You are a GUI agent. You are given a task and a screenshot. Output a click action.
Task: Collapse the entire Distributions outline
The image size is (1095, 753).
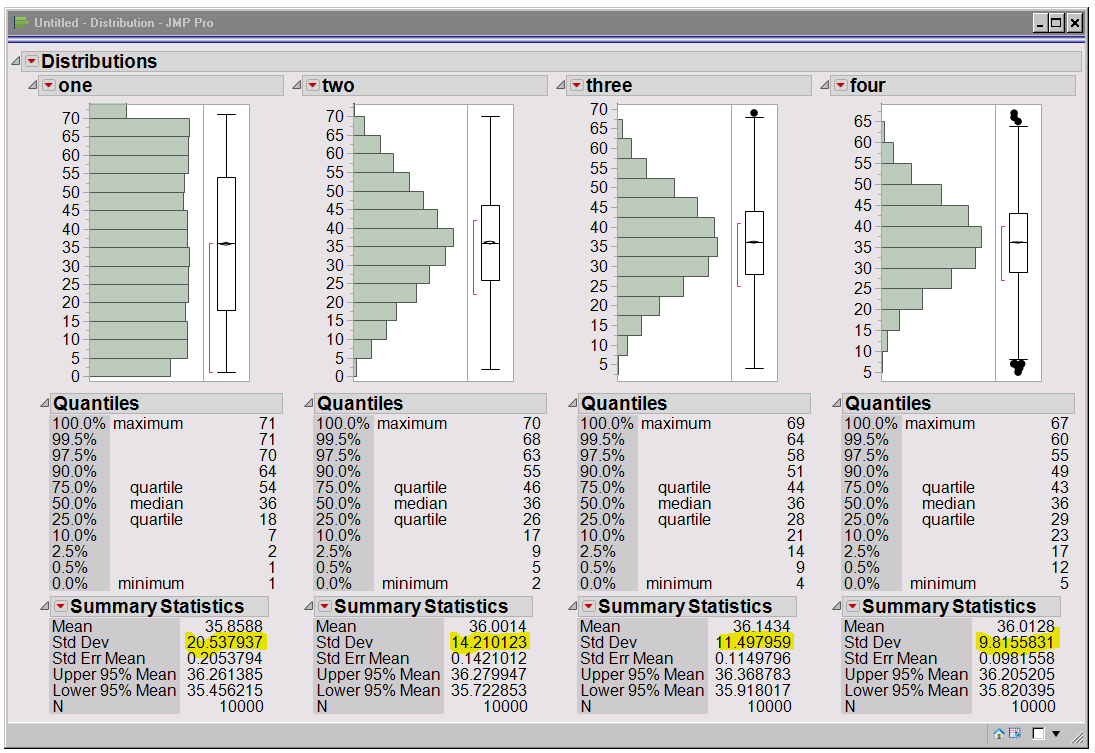pos(13,61)
